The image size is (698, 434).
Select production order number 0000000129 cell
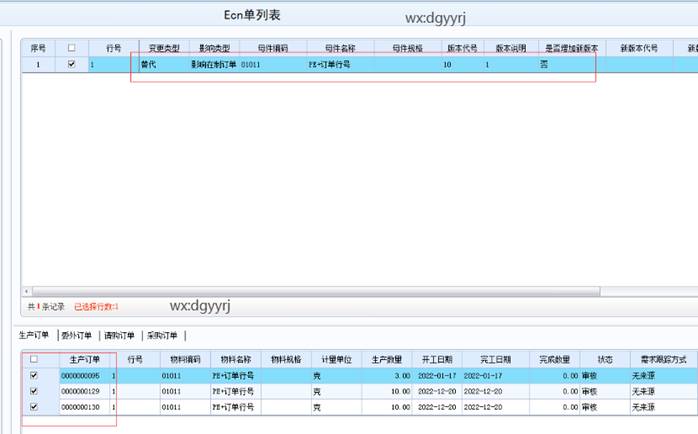coord(81,392)
